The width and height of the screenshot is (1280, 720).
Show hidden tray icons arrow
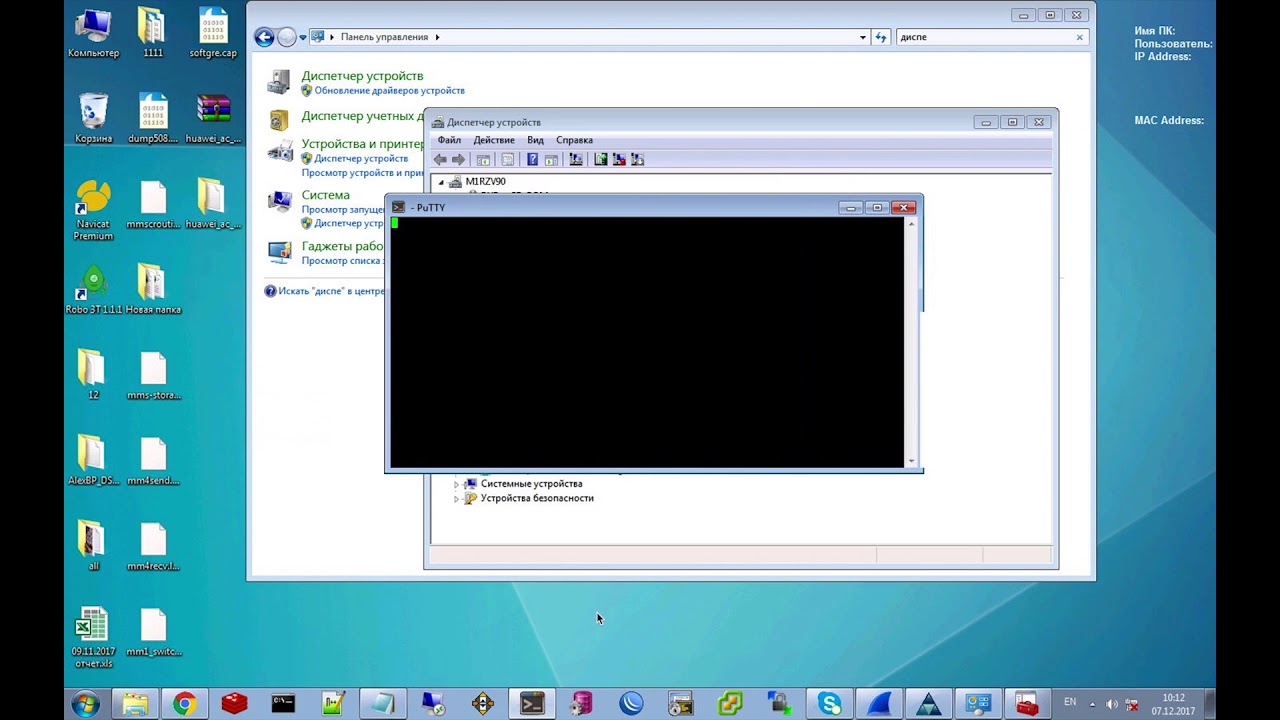1092,704
